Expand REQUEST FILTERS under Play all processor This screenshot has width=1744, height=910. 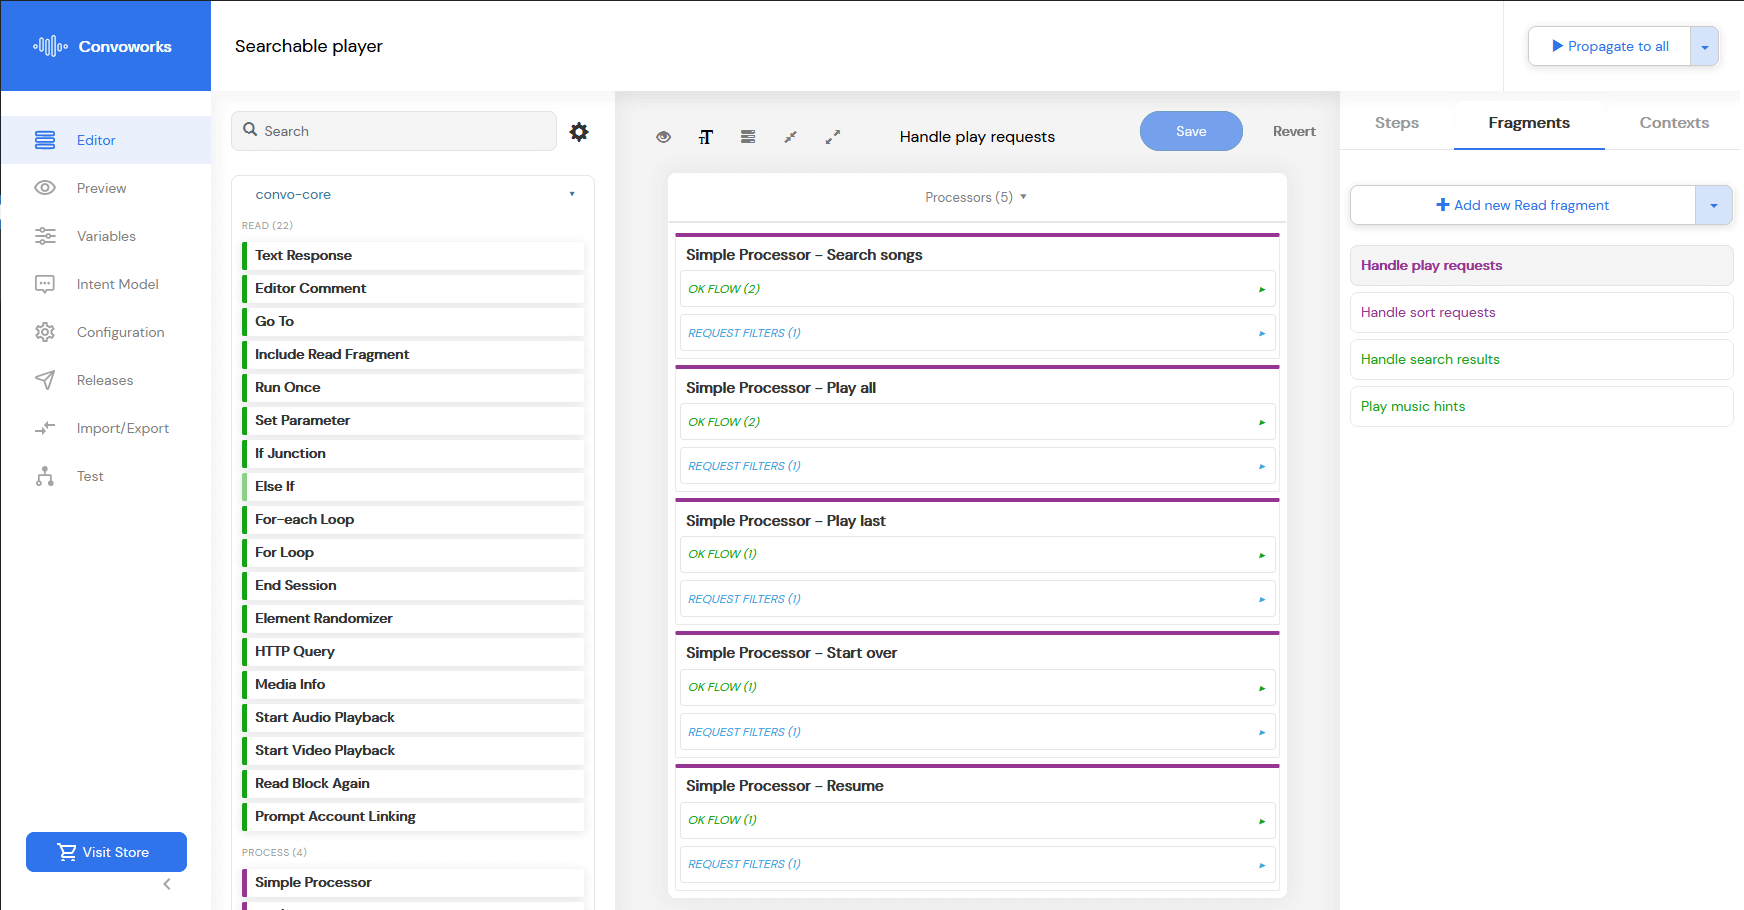click(x=977, y=466)
